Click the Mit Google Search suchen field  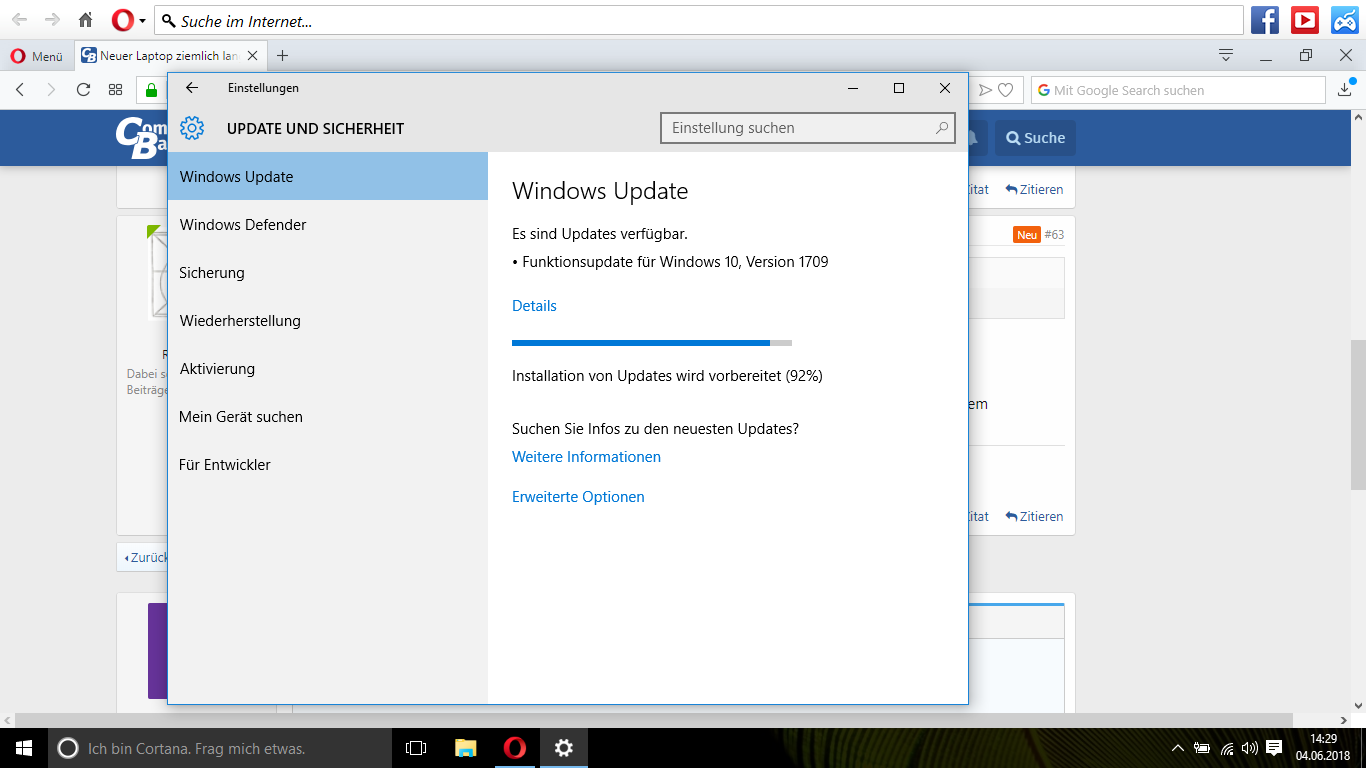click(1178, 90)
